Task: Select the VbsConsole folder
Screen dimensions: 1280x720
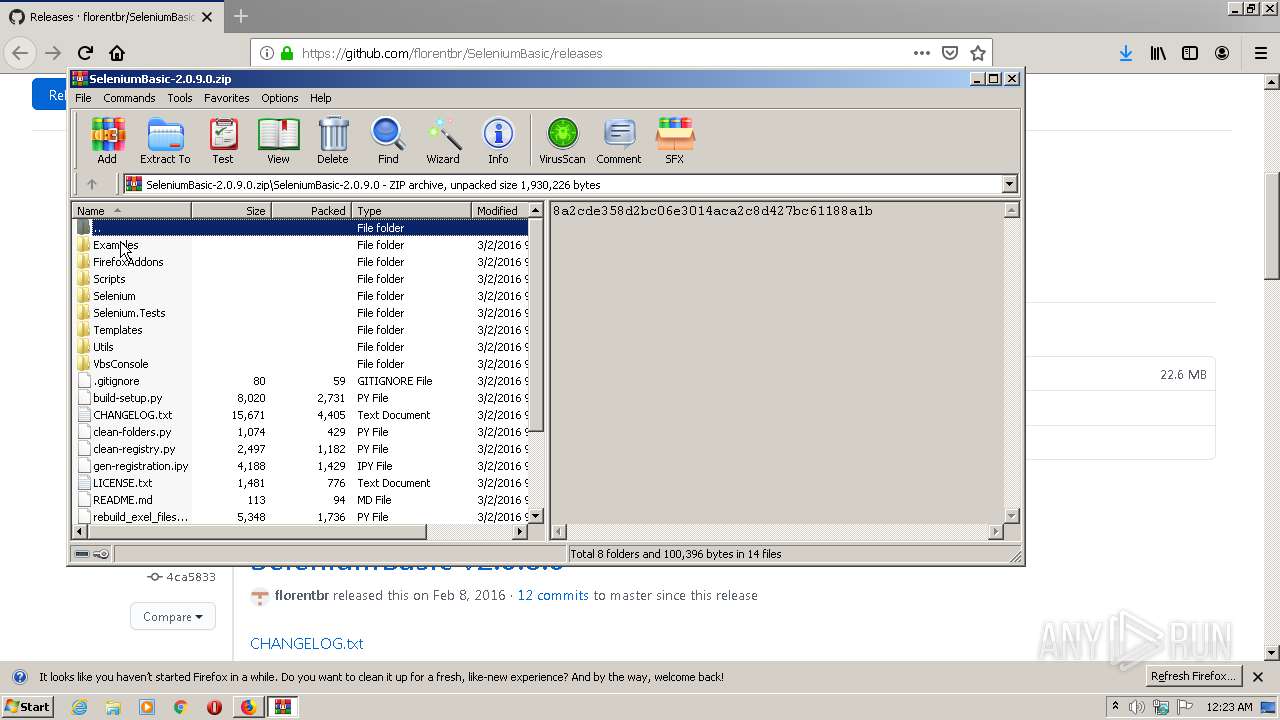Action: [120, 364]
